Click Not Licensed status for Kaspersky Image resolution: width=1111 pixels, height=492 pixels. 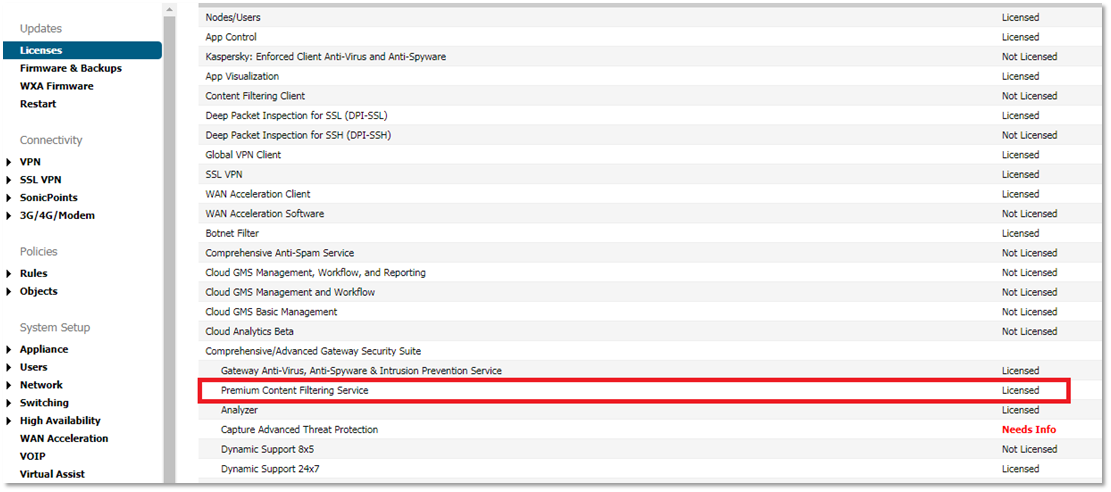click(x=1029, y=57)
